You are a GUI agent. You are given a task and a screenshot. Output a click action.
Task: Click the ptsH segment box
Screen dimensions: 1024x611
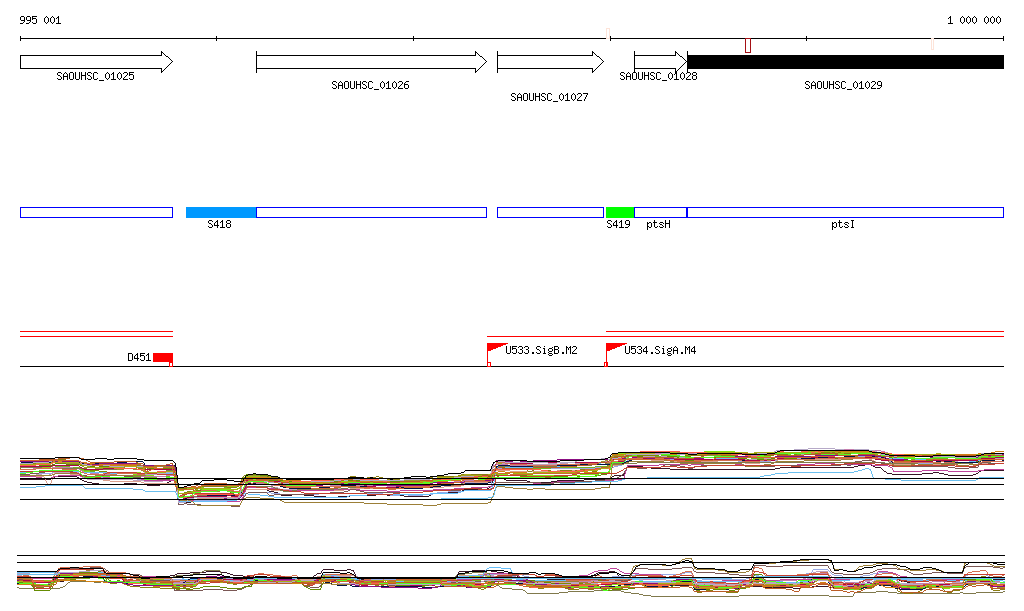click(660, 212)
